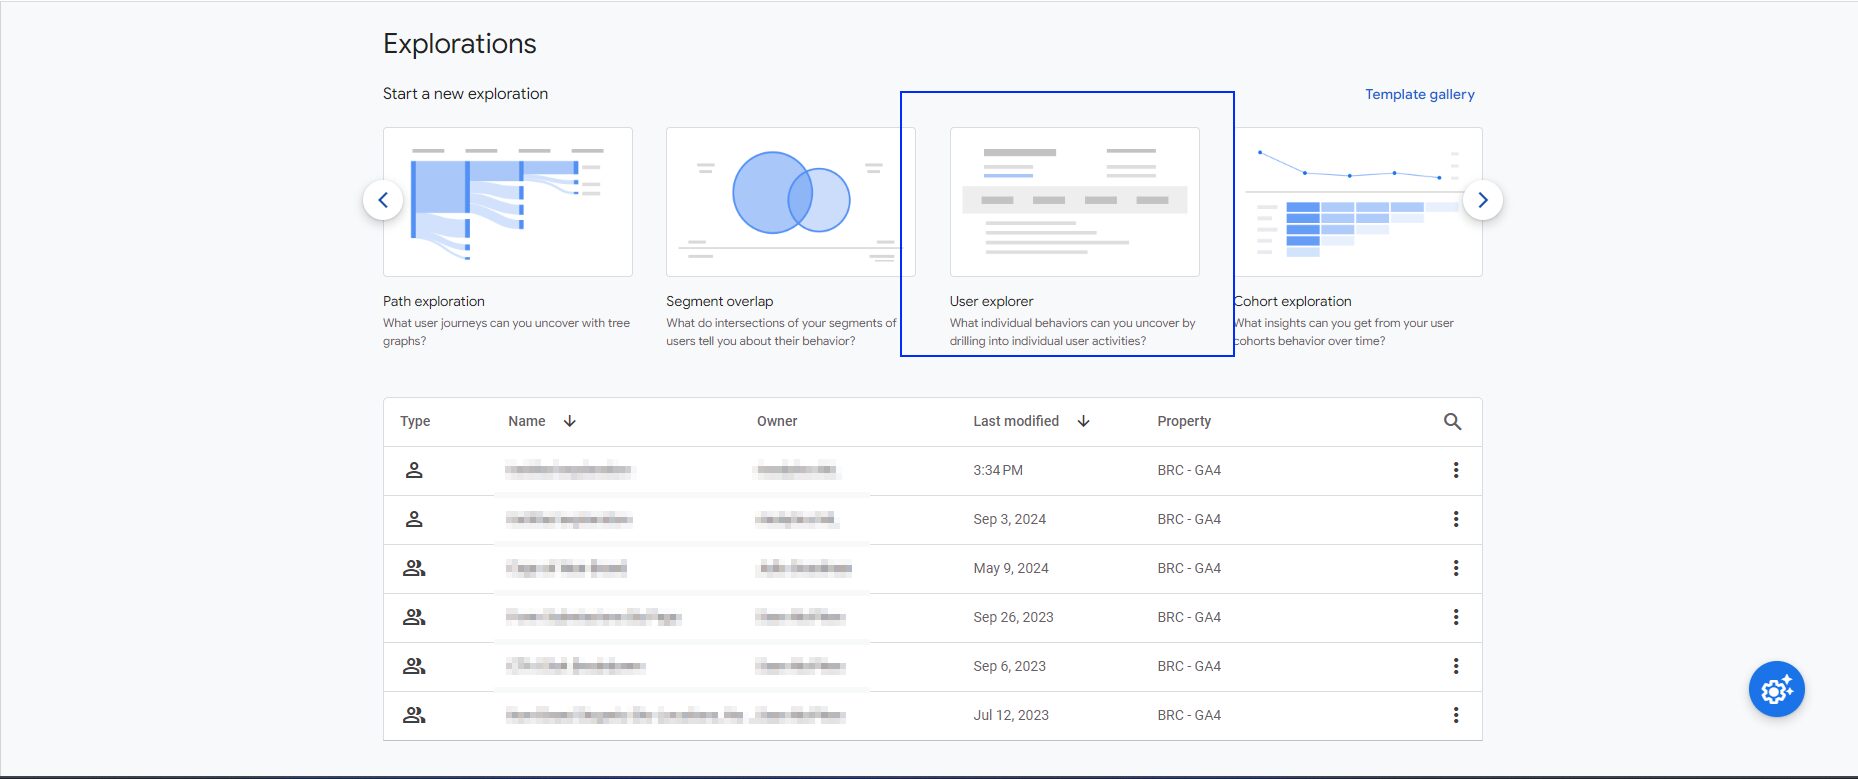The height and width of the screenshot is (779, 1858).
Task: Start a Path exploration template
Action: click(x=508, y=237)
